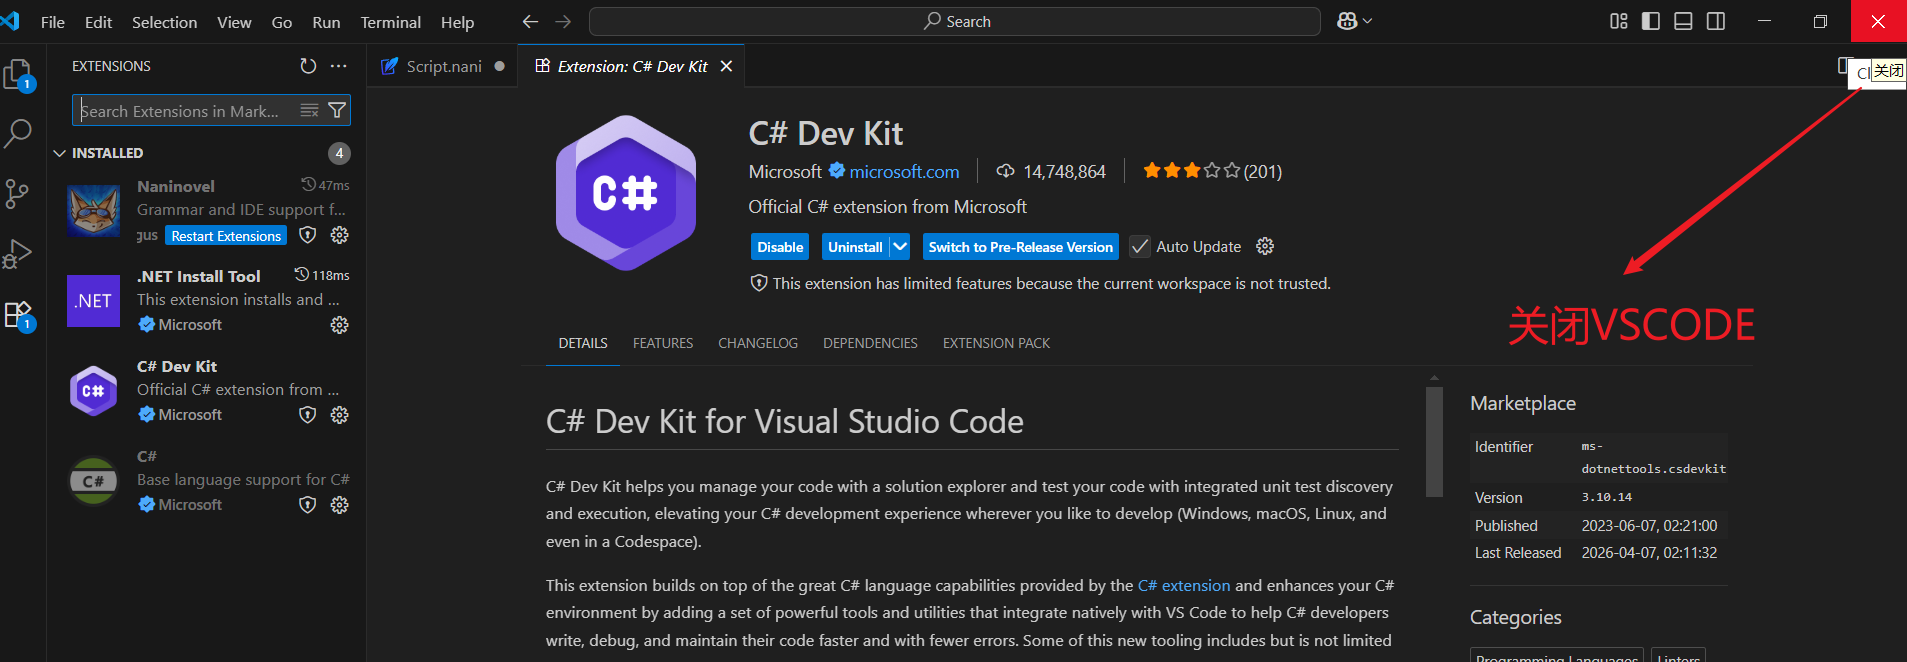Toggle the bottom panel visibility
The height and width of the screenshot is (662, 1907).
(1683, 21)
